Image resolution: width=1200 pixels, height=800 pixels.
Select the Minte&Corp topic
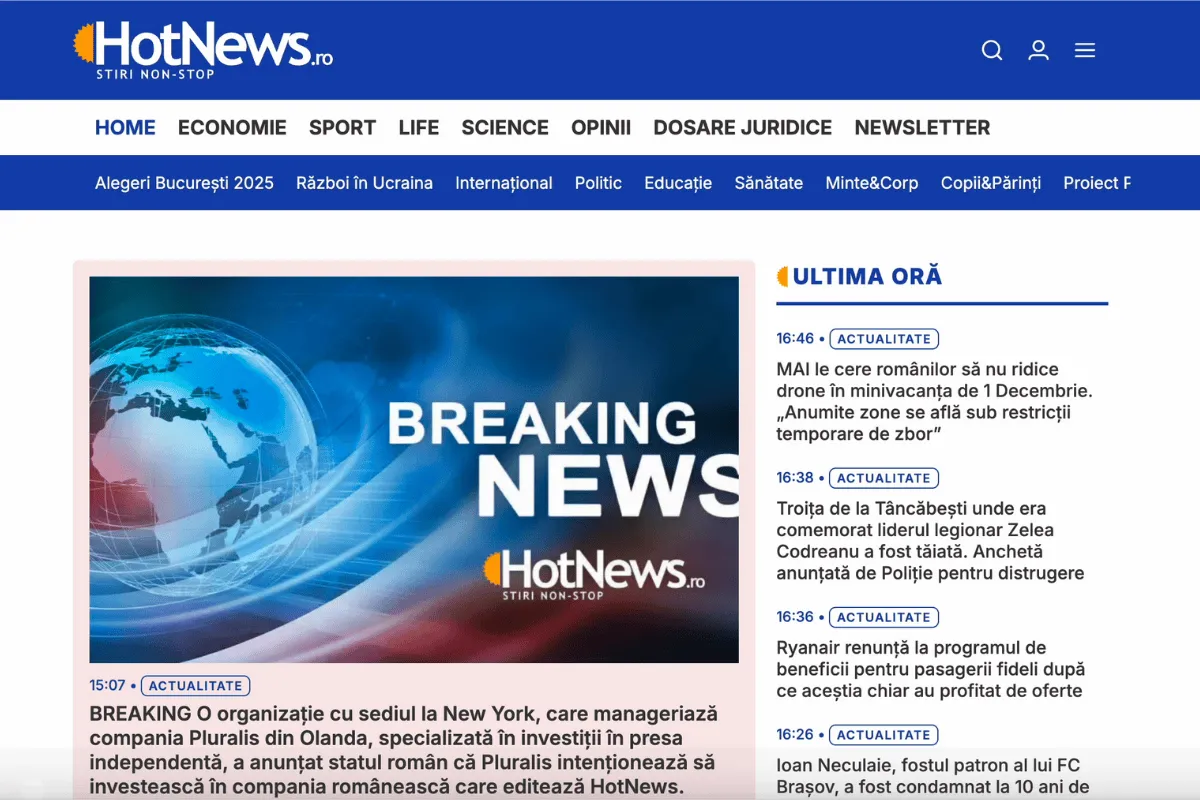pyautogui.click(x=871, y=183)
